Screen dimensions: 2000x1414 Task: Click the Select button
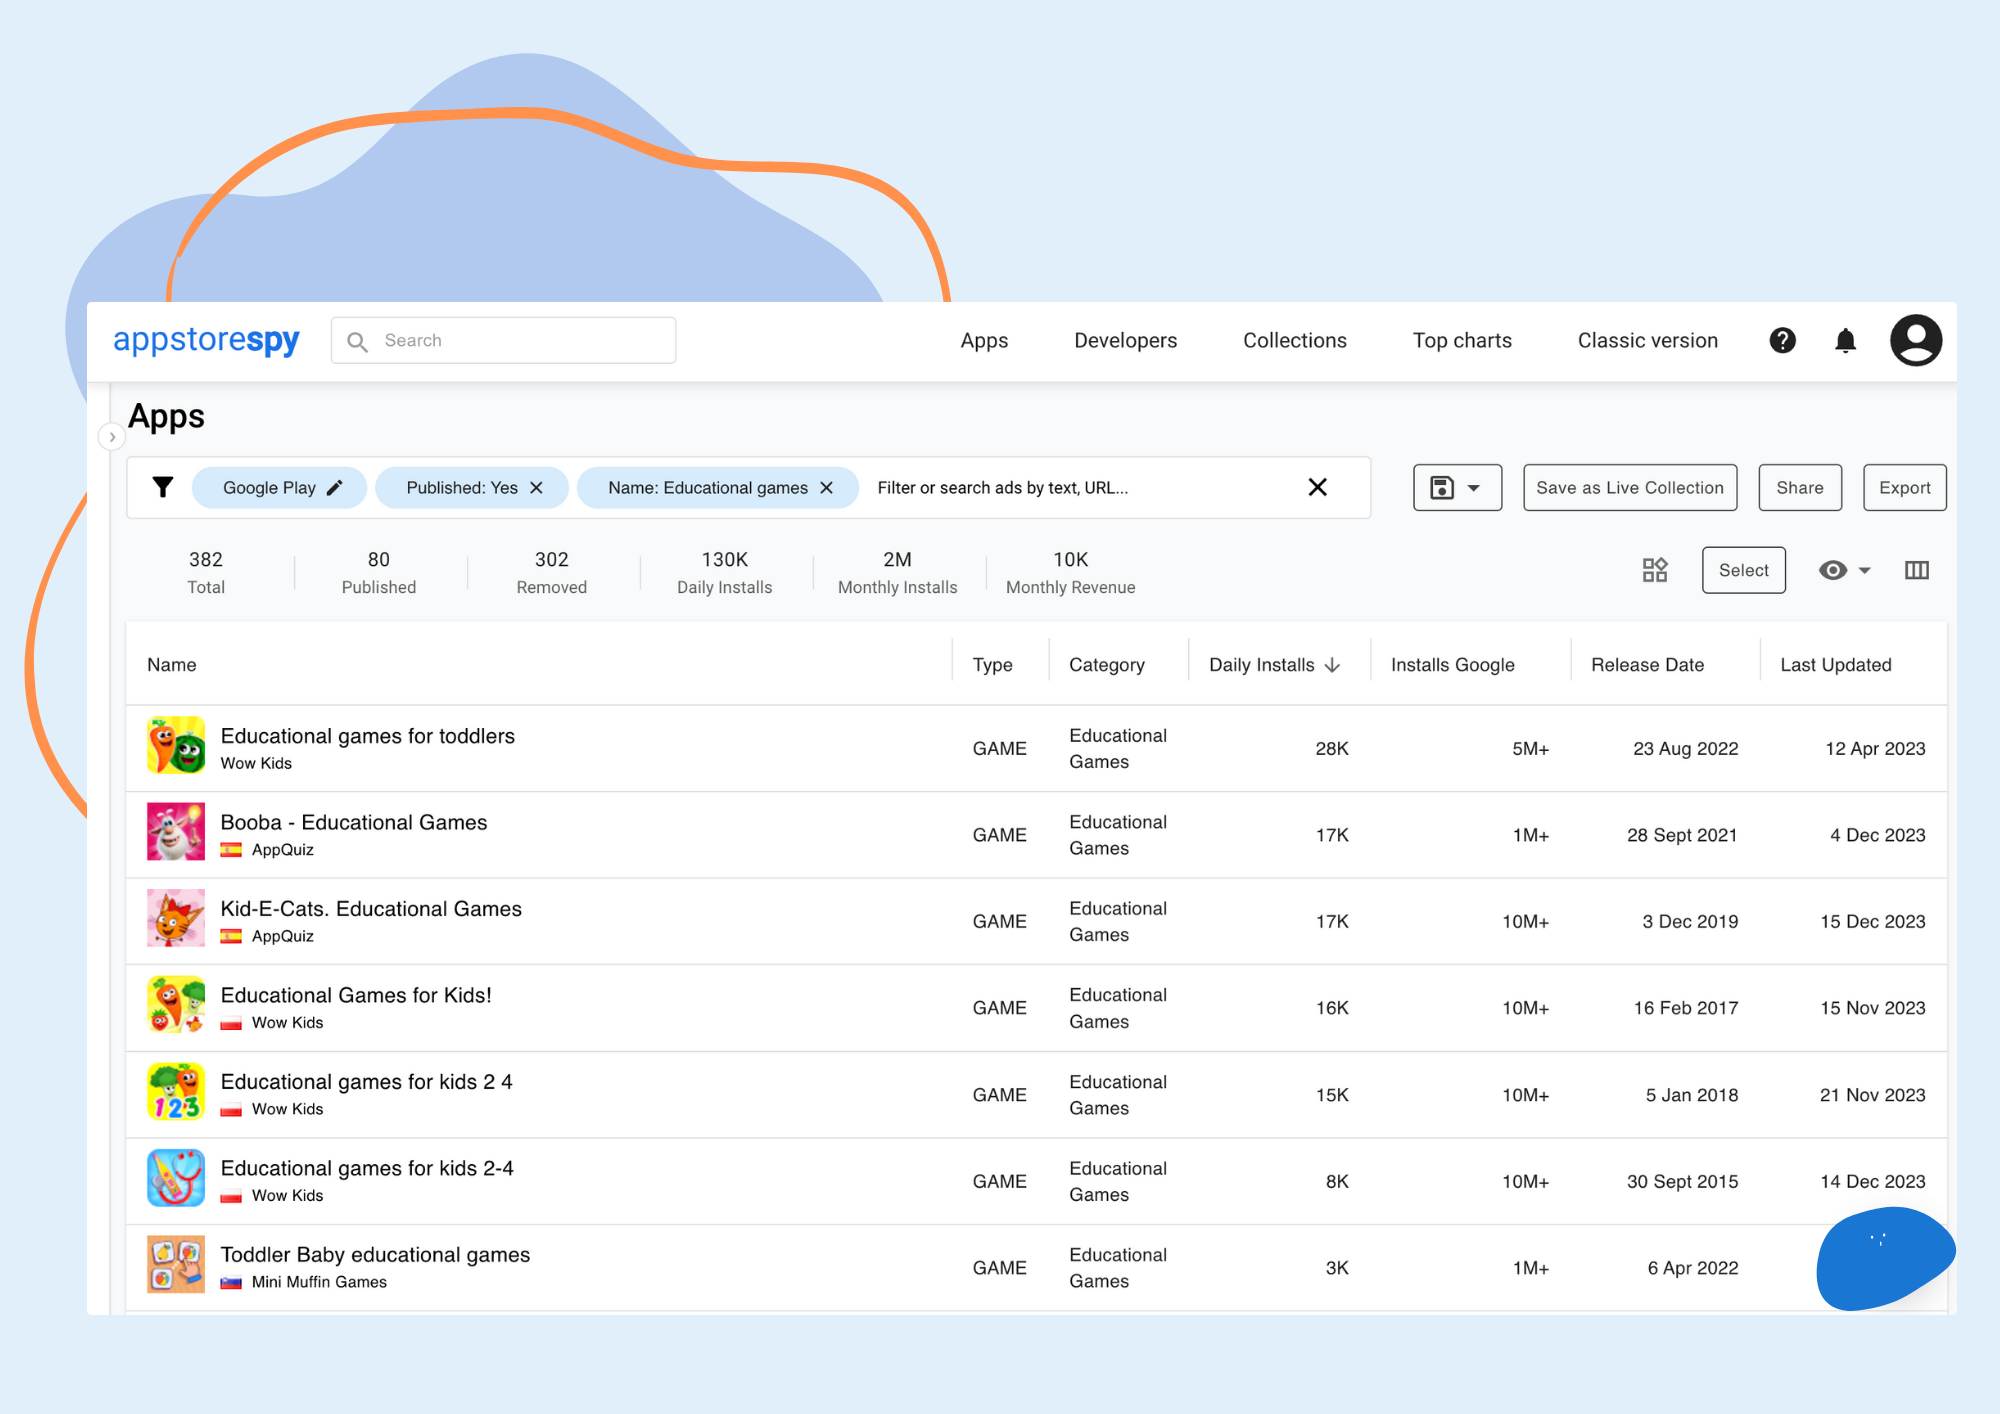pyautogui.click(x=1743, y=570)
